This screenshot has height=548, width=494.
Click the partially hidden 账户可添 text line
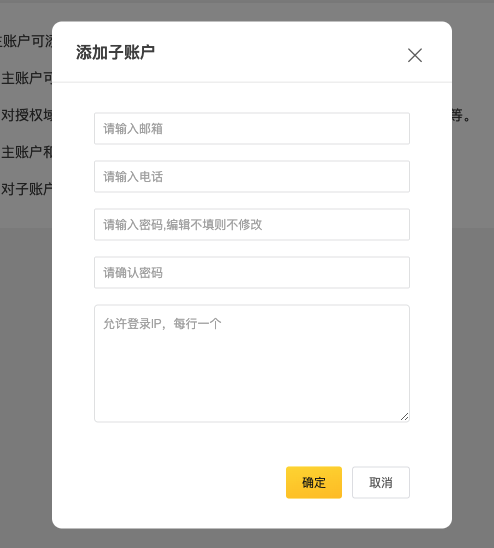coord(26,41)
